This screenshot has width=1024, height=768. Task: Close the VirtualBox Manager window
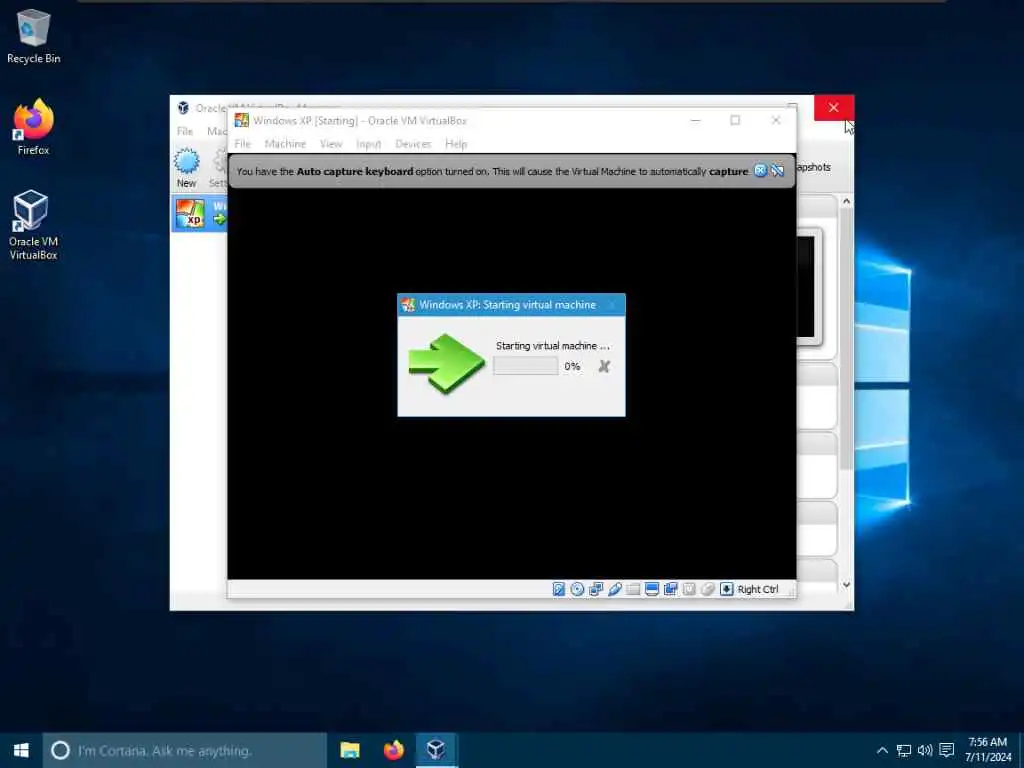833,108
